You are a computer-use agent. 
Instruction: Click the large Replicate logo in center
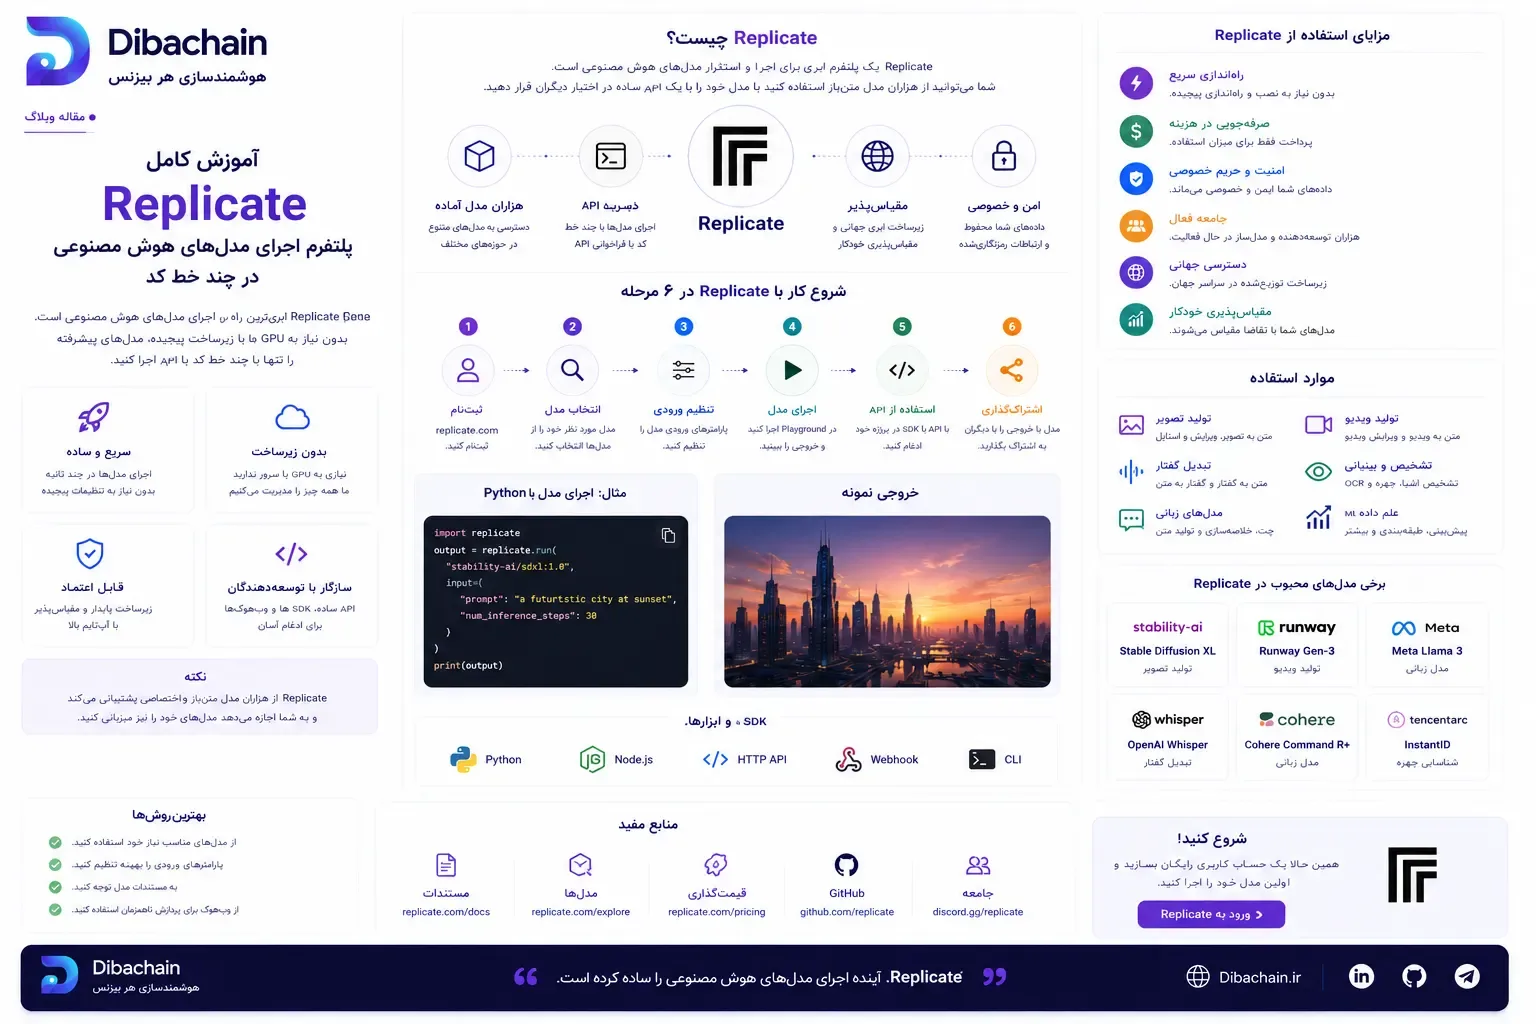click(740, 156)
